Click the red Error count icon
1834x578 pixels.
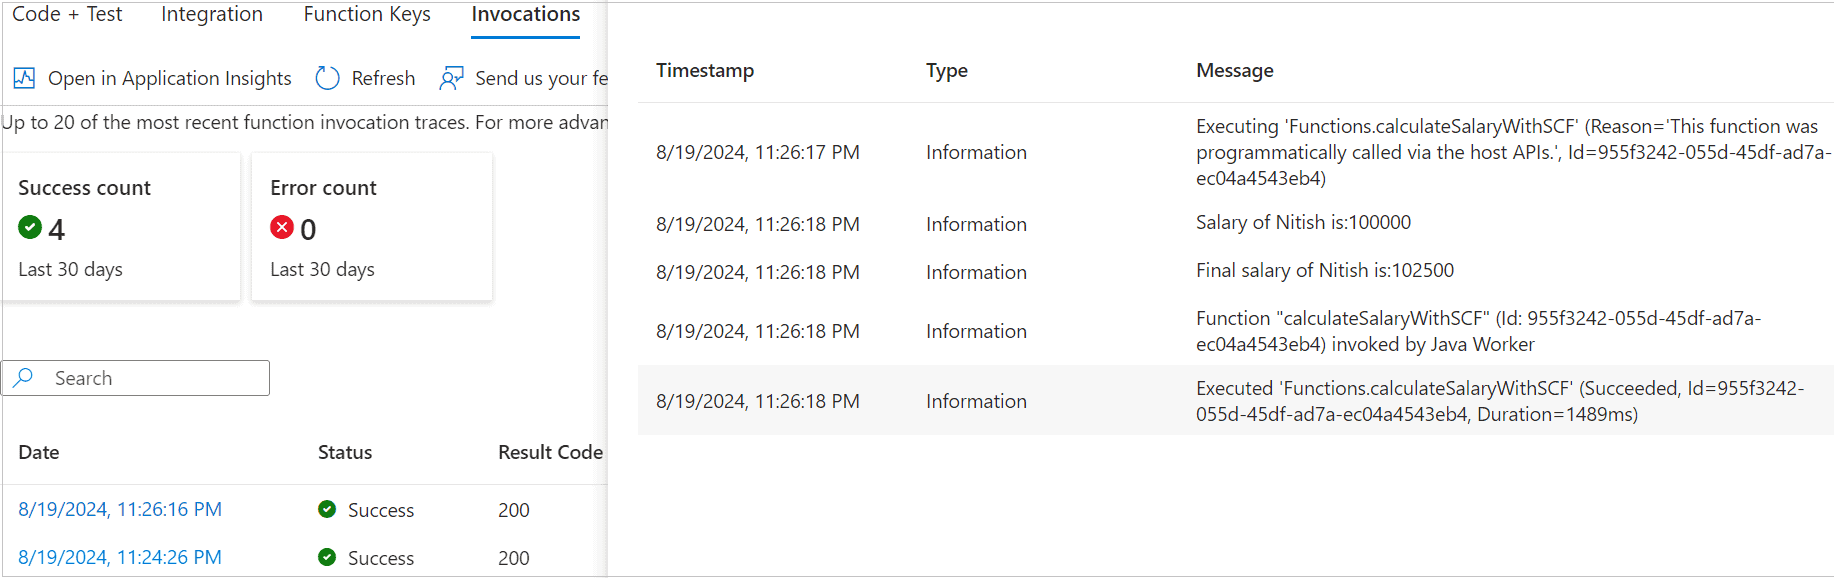[282, 228]
